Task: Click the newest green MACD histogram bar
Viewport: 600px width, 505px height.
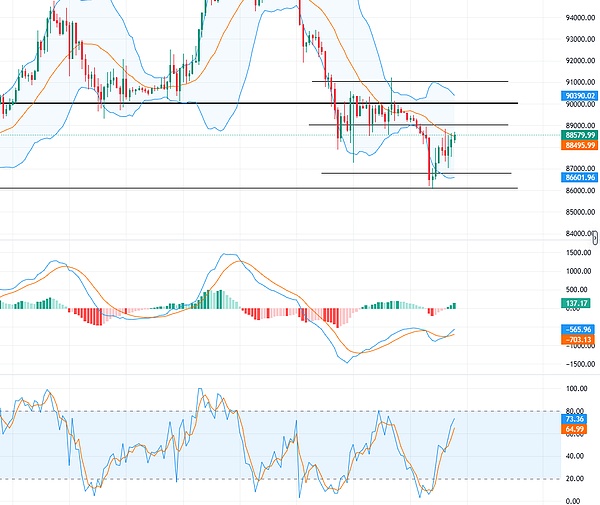Action: pos(453,305)
